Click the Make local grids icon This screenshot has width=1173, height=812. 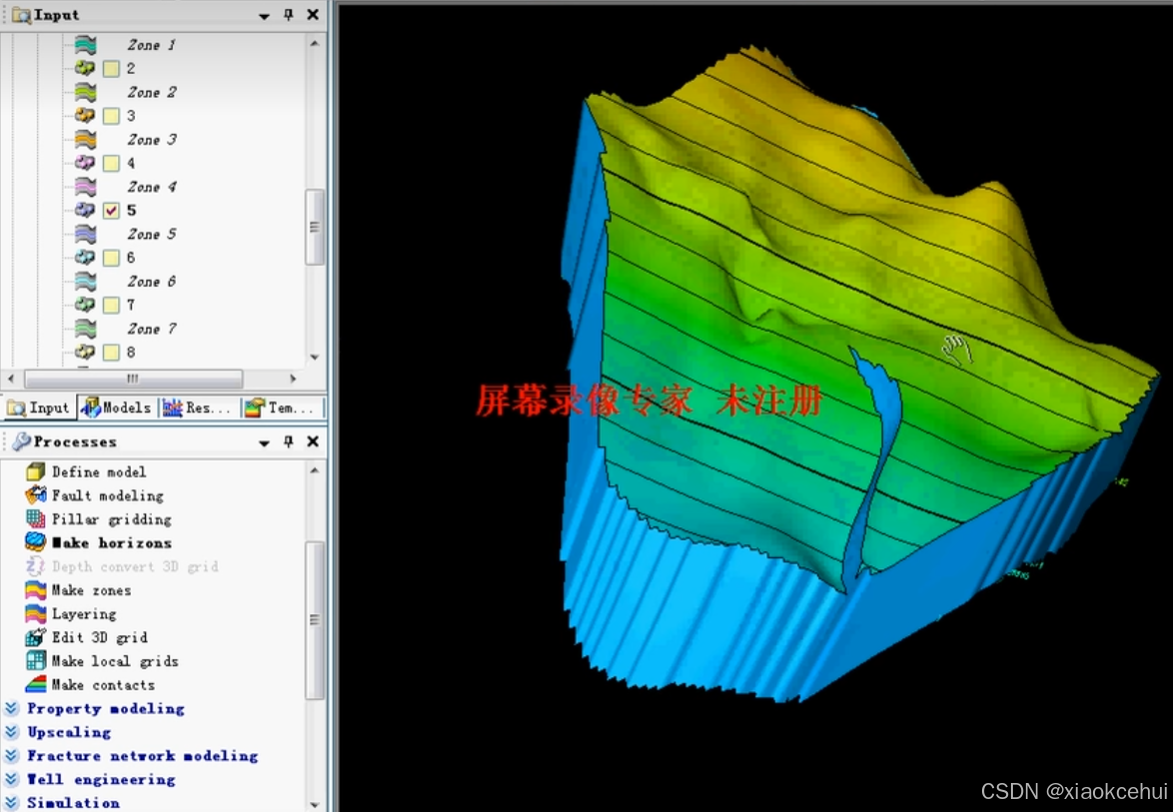pos(35,661)
